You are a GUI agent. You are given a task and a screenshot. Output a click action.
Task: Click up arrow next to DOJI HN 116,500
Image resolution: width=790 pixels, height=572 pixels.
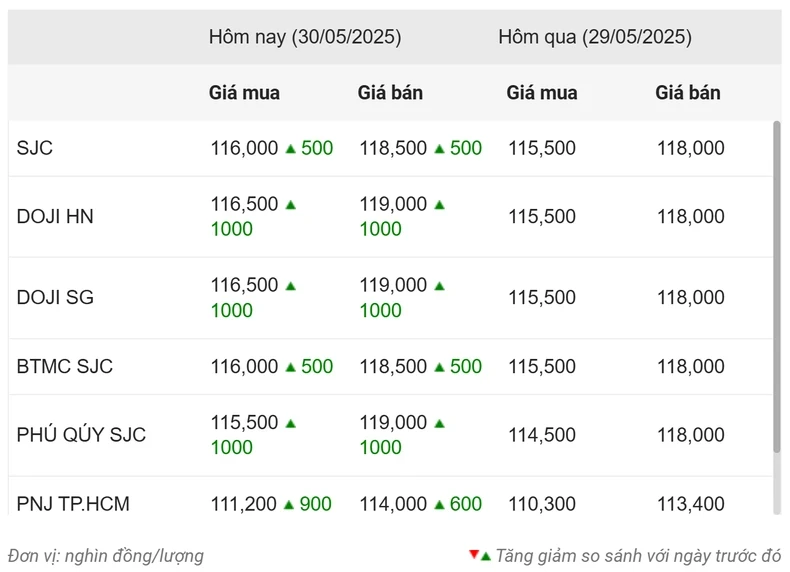click(290, 205)
